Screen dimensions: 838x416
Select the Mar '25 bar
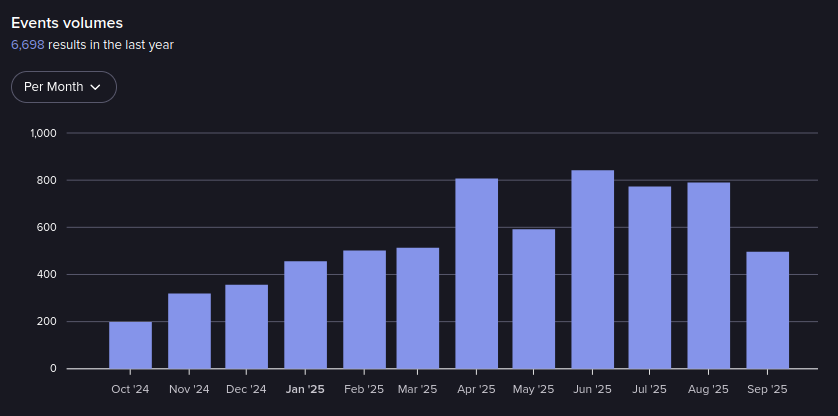pos(417,308)
